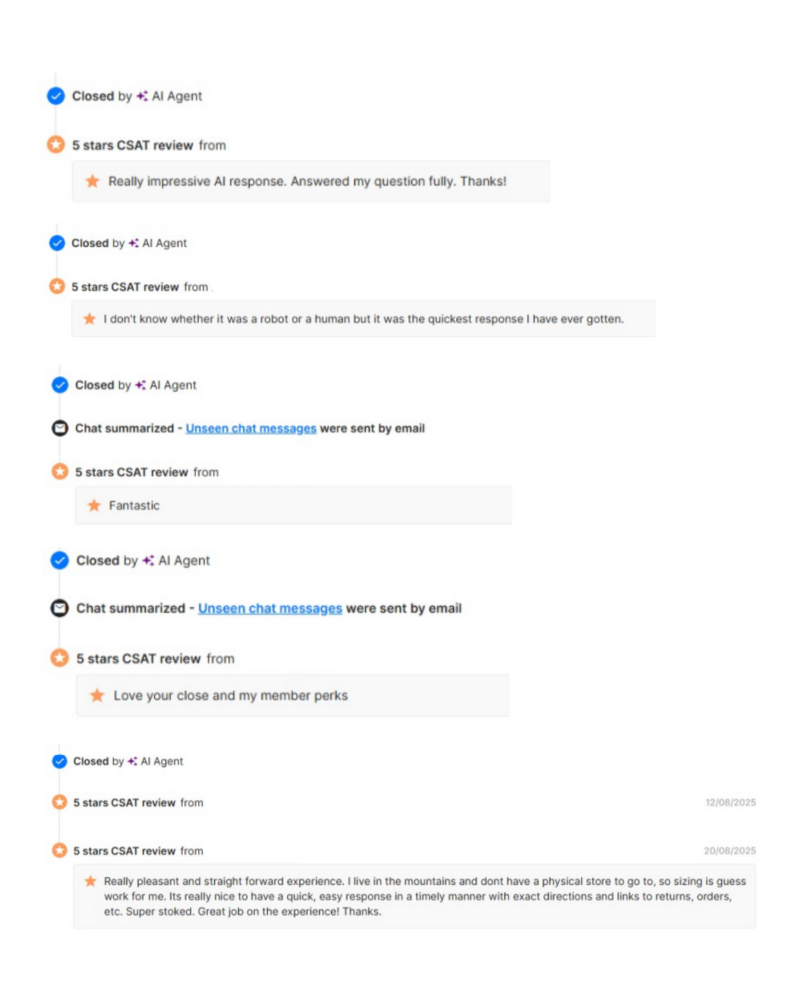Click the mail icon above the "Fantastic" review
The height and width of the screenshot is (1000, 800).
(59, 428)
